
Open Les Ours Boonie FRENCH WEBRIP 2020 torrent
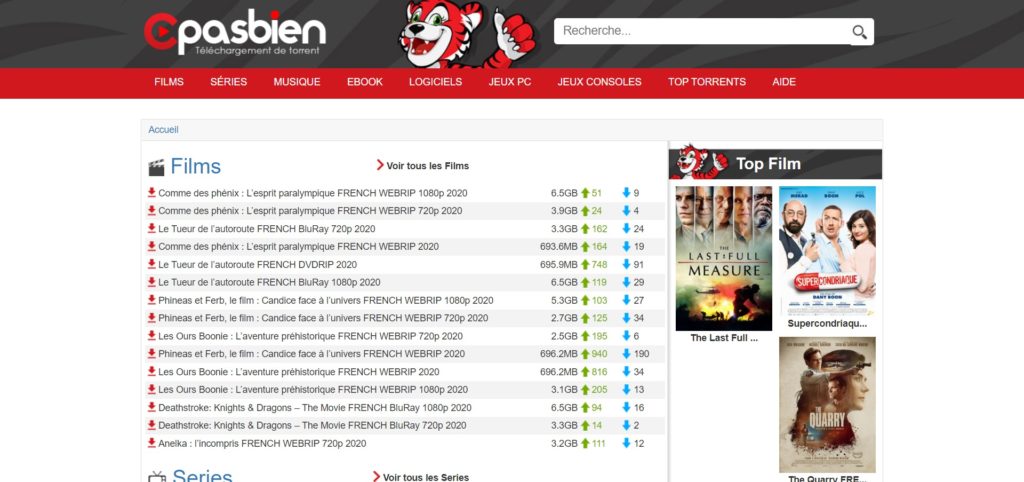tap(298, 372)
